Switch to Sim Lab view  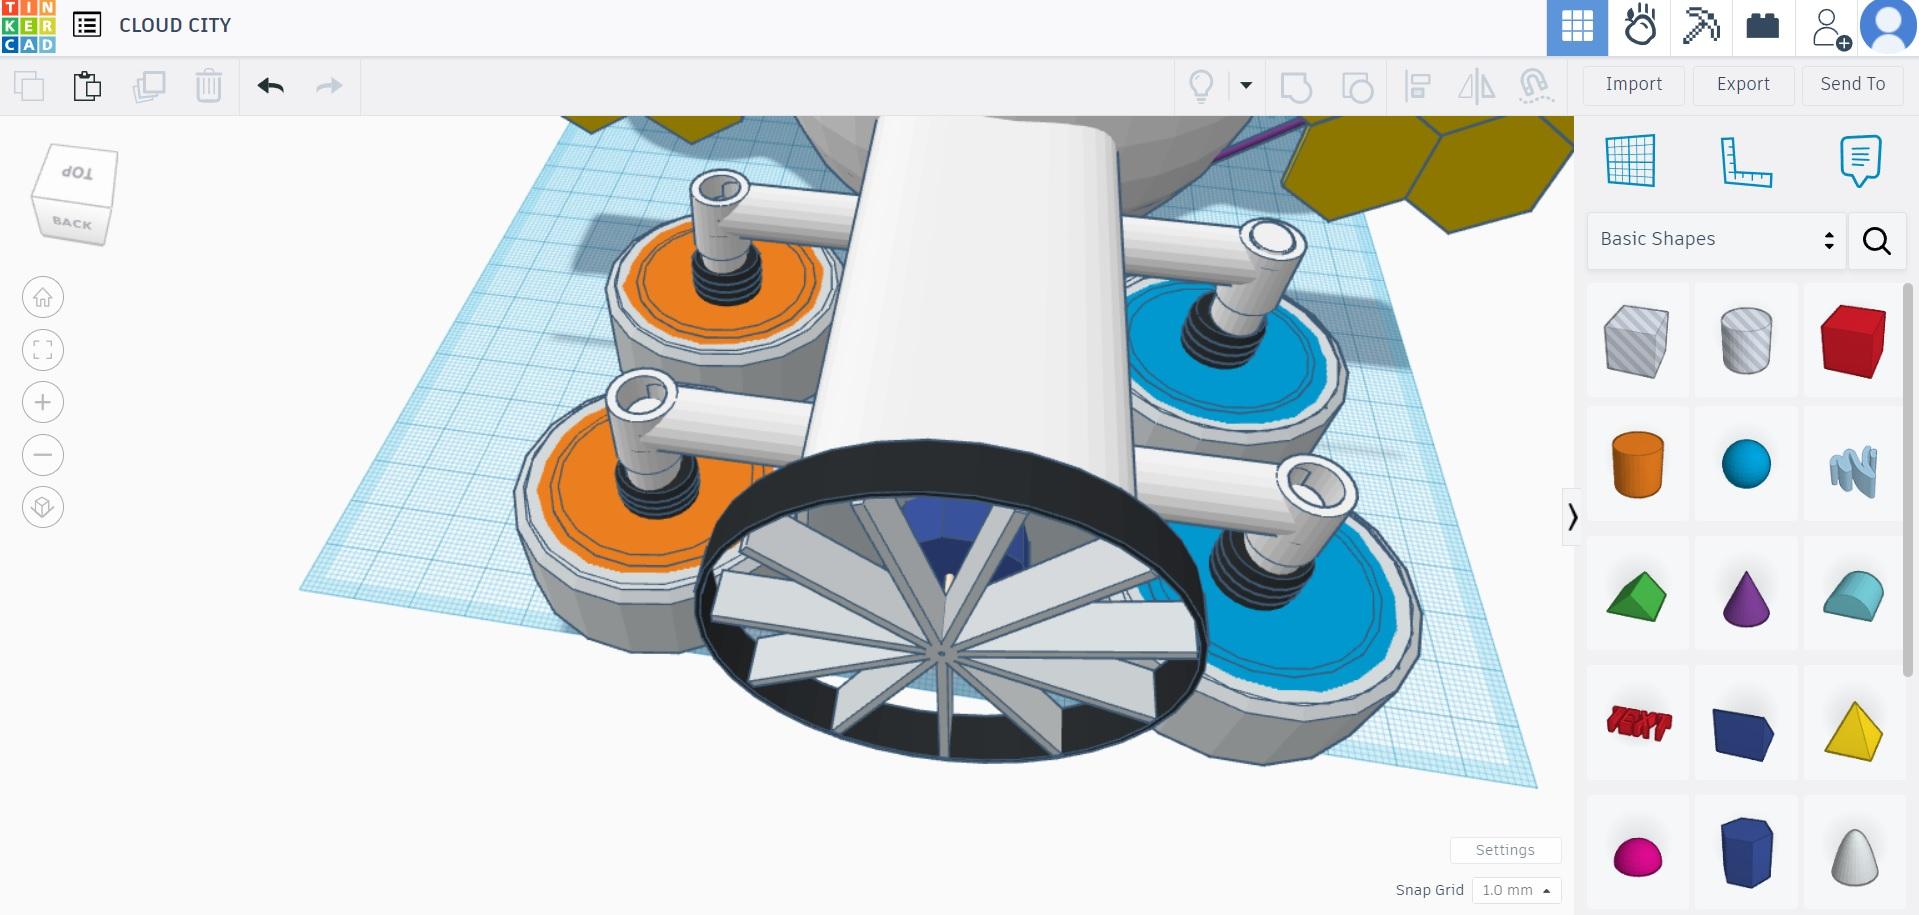[x=1640, y=27]
